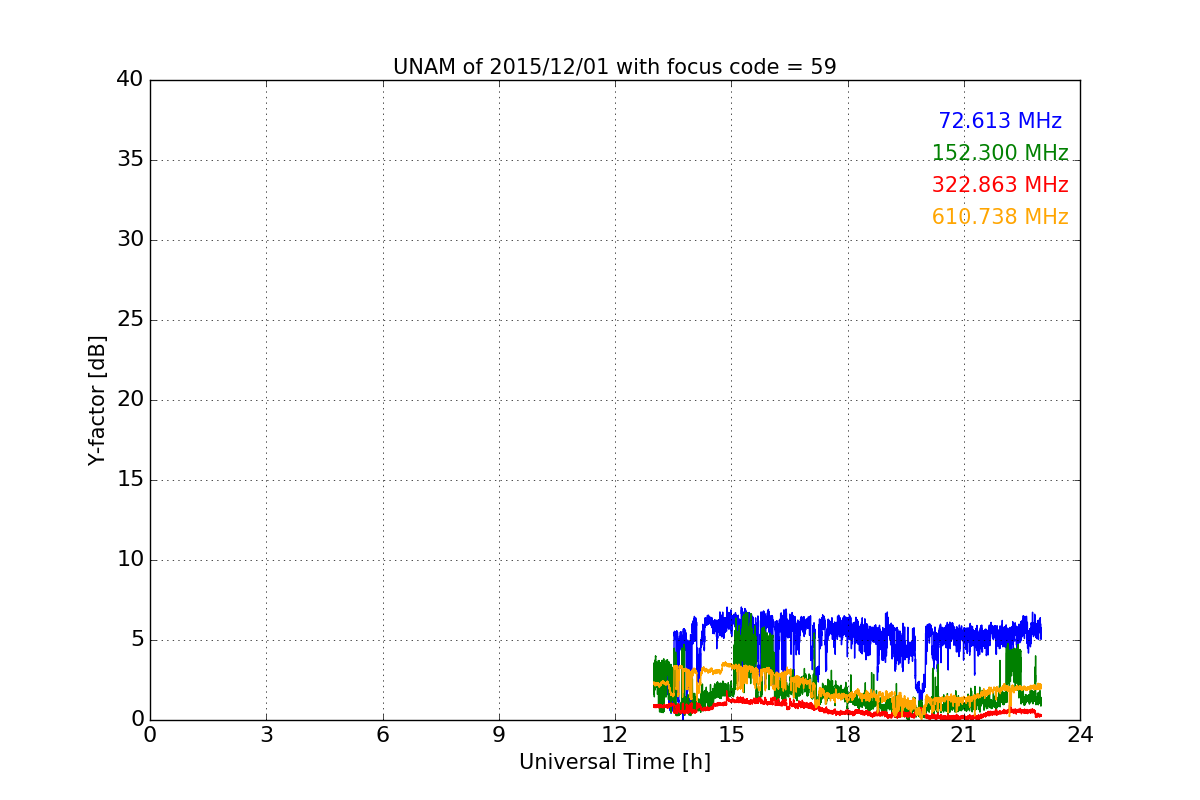Click the plot title 'UNAM of 2015/12/01 with focus code = 59'
1200x800 pixels.
click(615, 67)
